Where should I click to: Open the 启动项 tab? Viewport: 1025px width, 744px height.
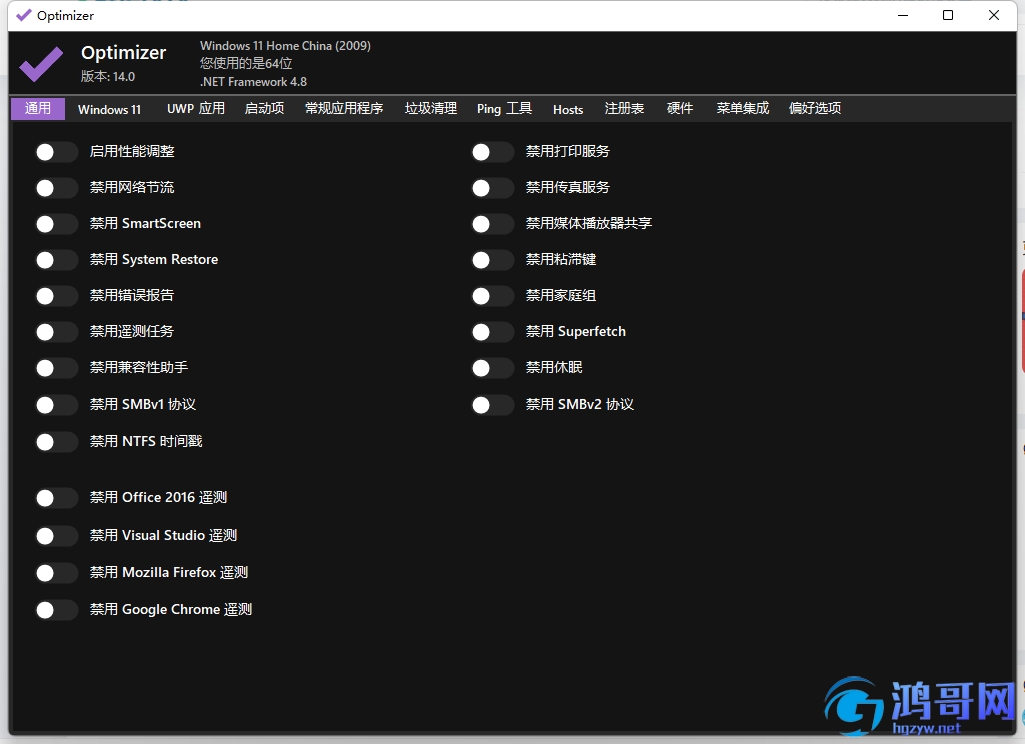point(264,109)
